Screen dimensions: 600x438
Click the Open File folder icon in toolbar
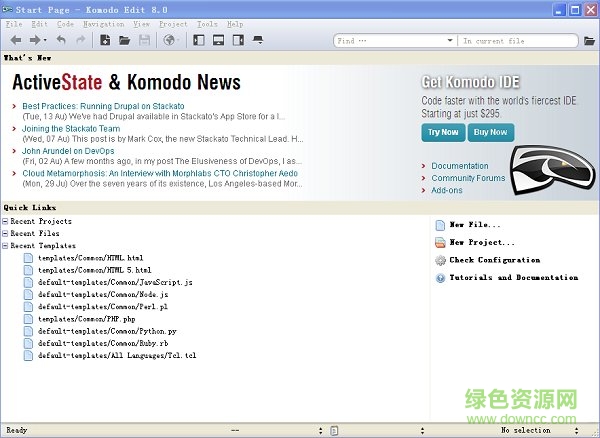124,40
